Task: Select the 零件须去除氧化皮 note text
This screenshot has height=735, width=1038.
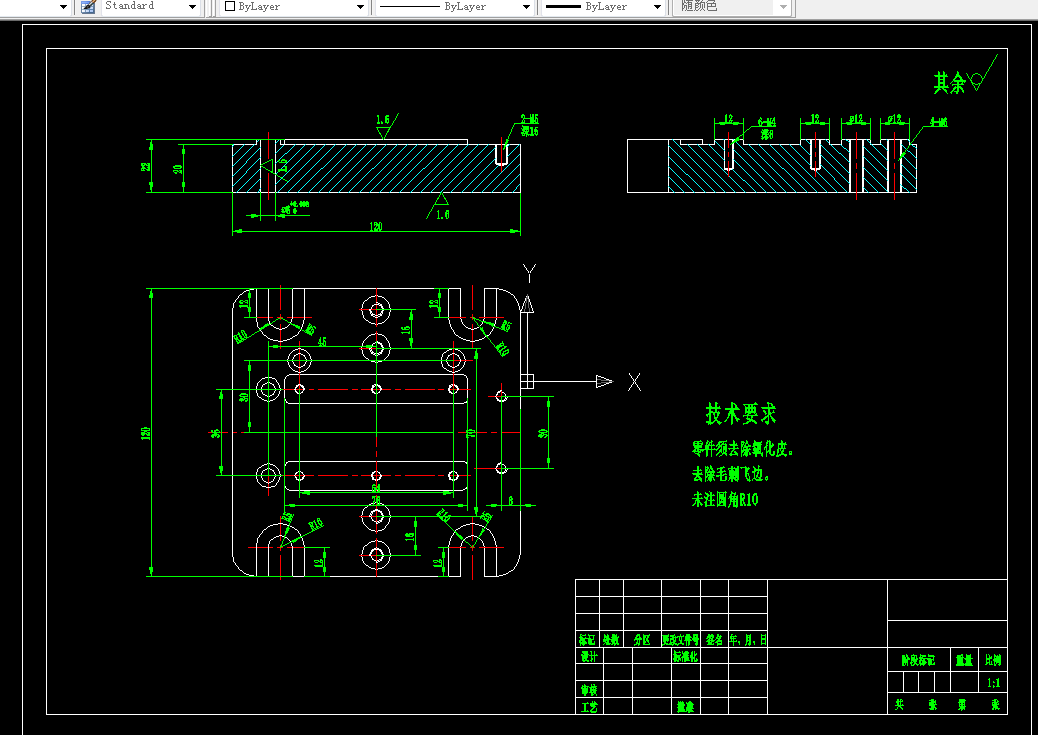Action: coord(743,449)
